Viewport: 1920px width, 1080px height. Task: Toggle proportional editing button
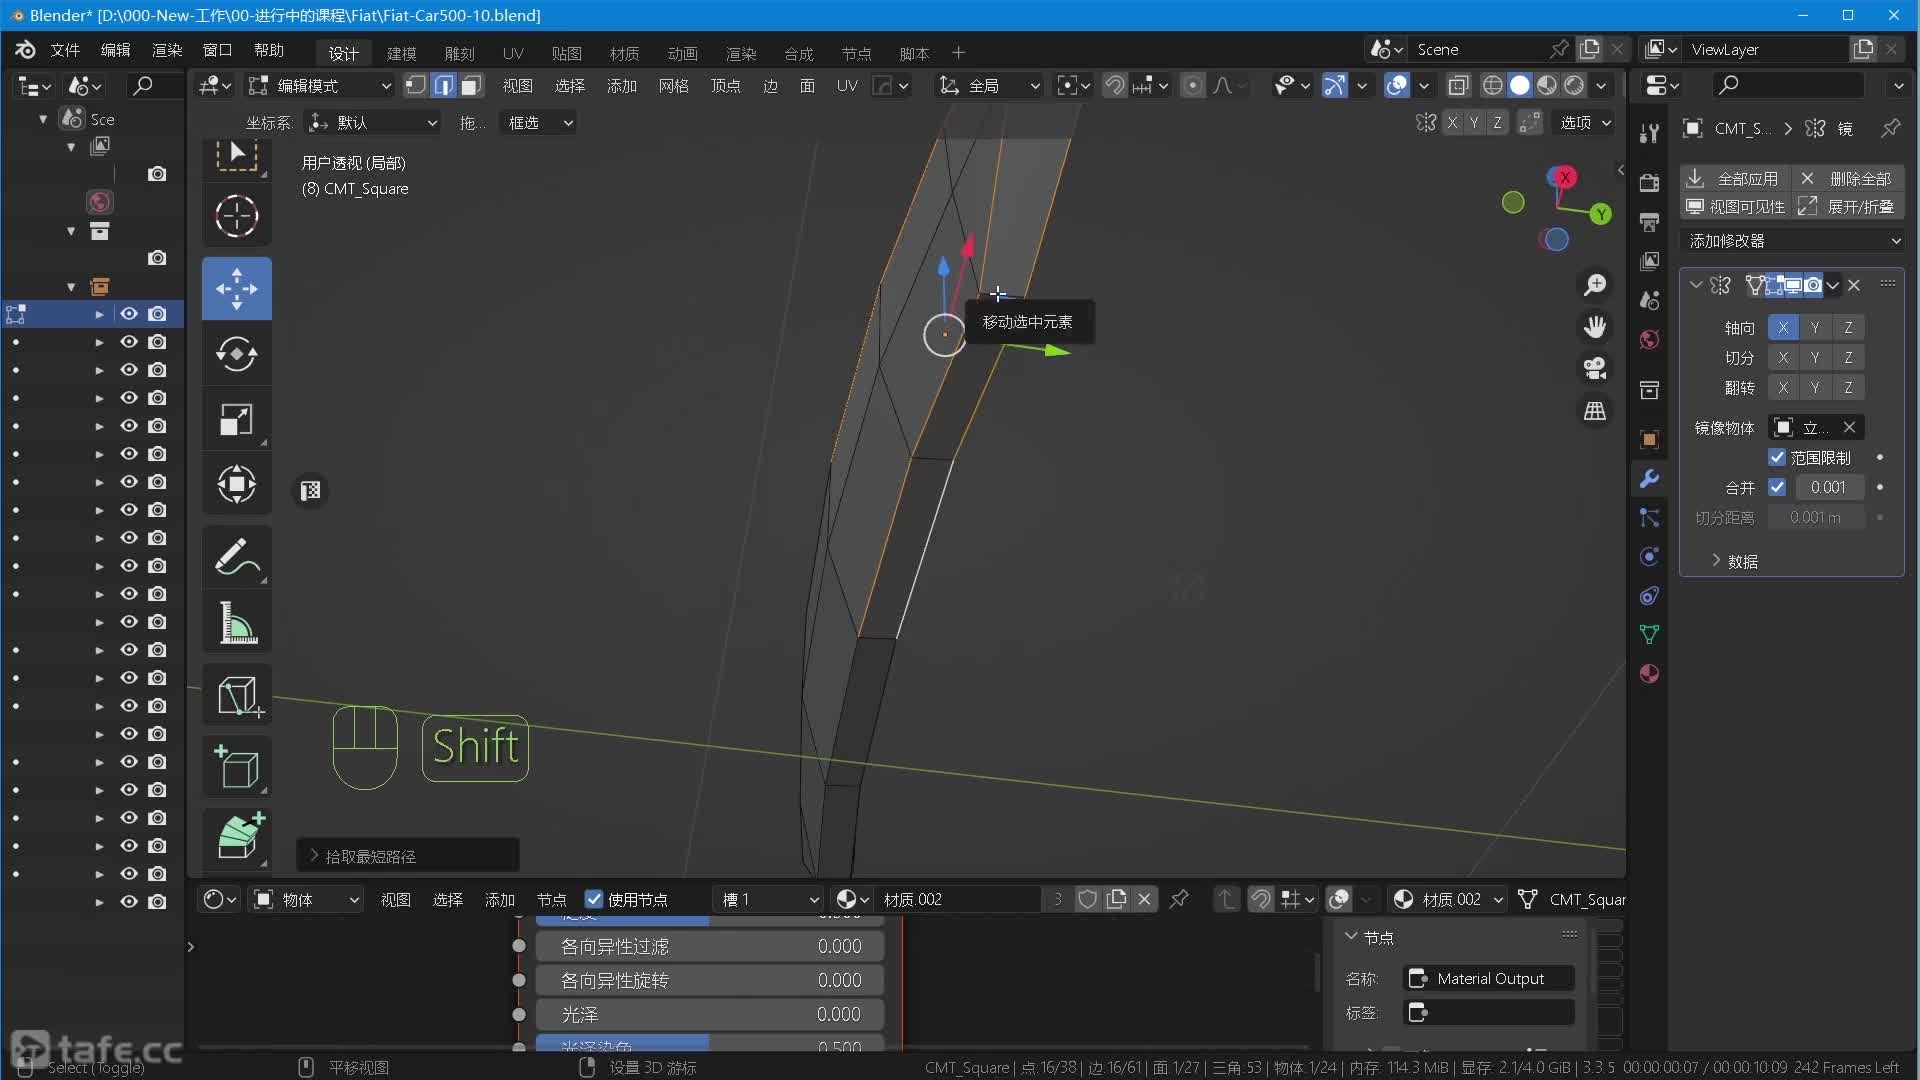pyautogui.click(x=1193, y=86)
